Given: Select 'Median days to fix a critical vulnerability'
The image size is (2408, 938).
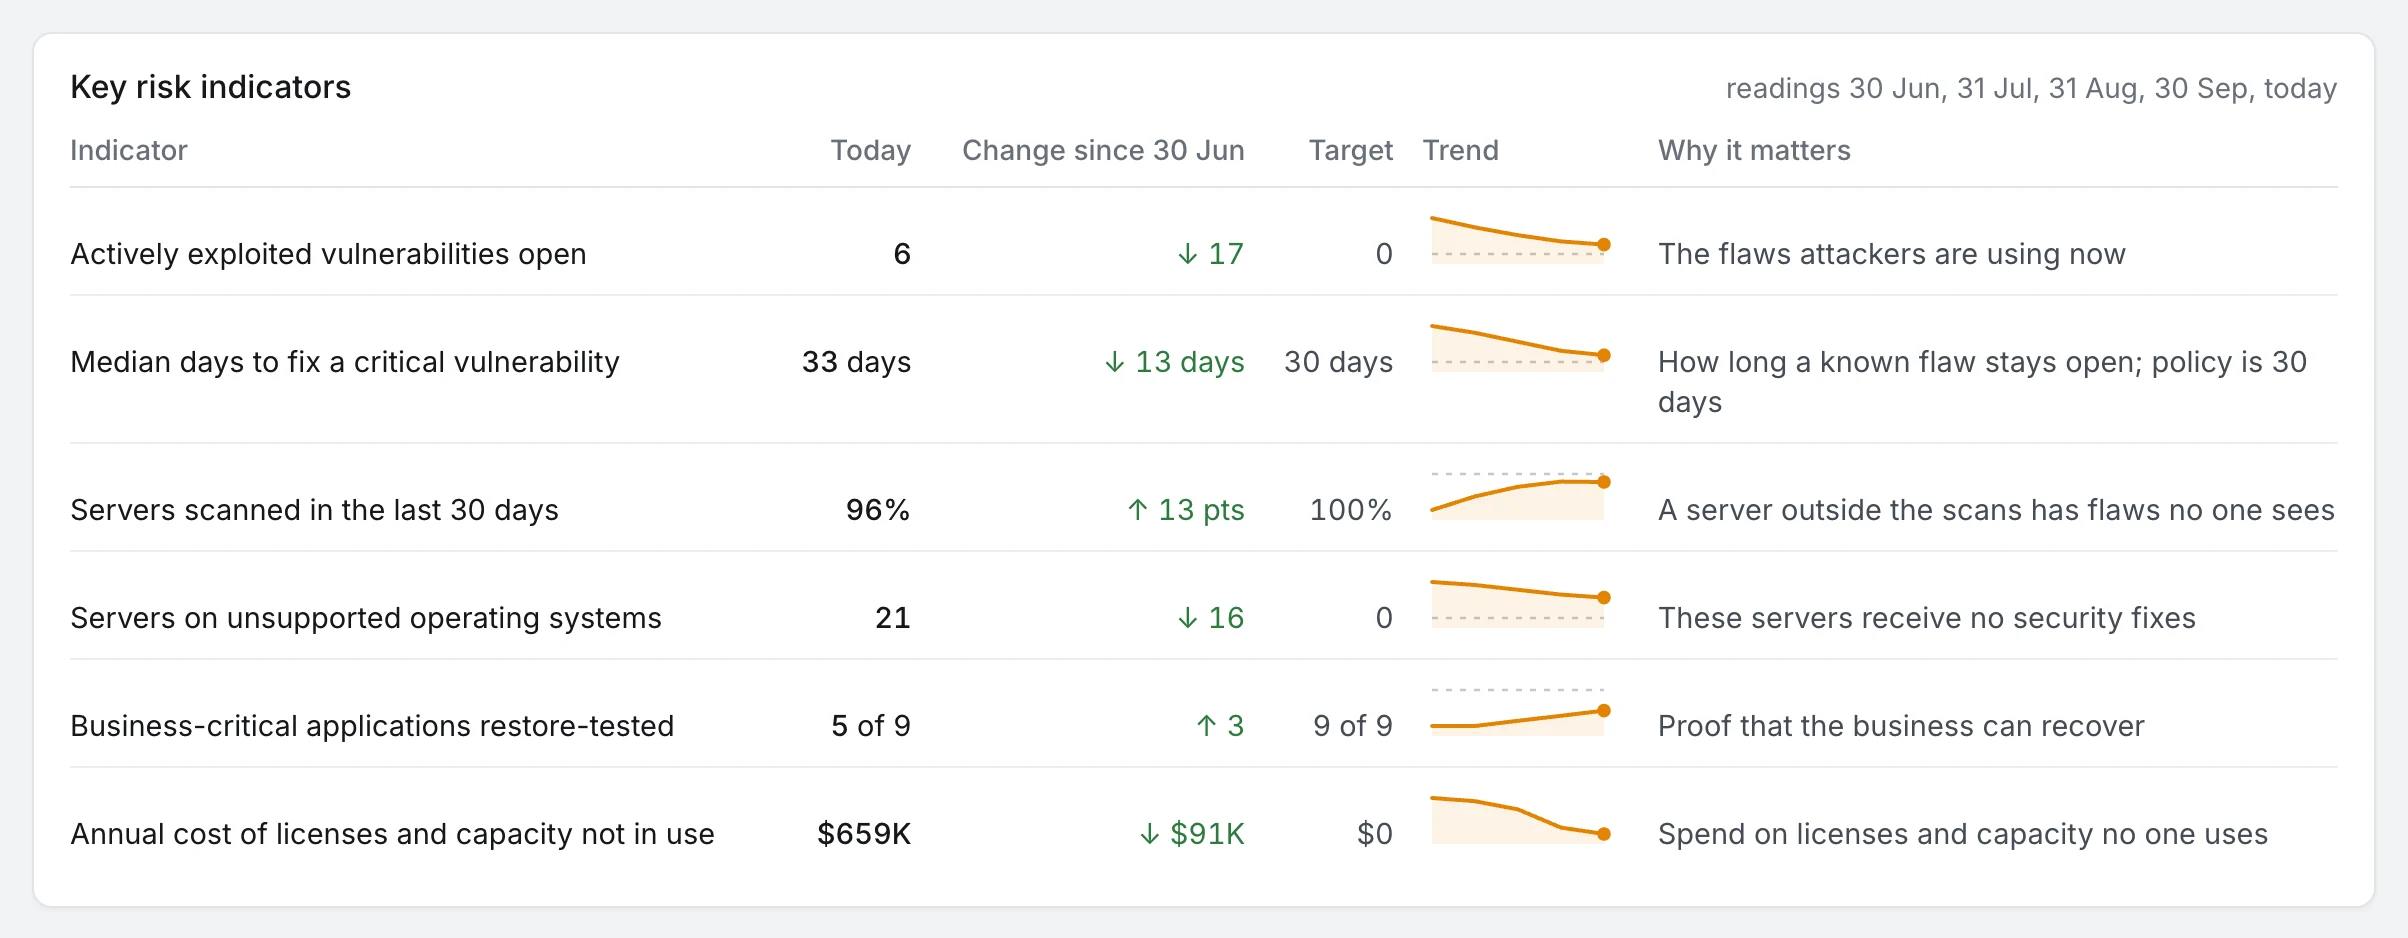Looking at the screenshot, I should coord(345,362).
